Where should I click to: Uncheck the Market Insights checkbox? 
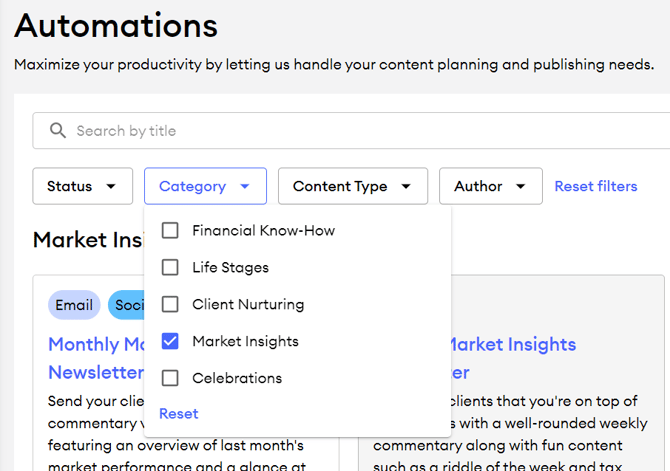click(170, 341)
